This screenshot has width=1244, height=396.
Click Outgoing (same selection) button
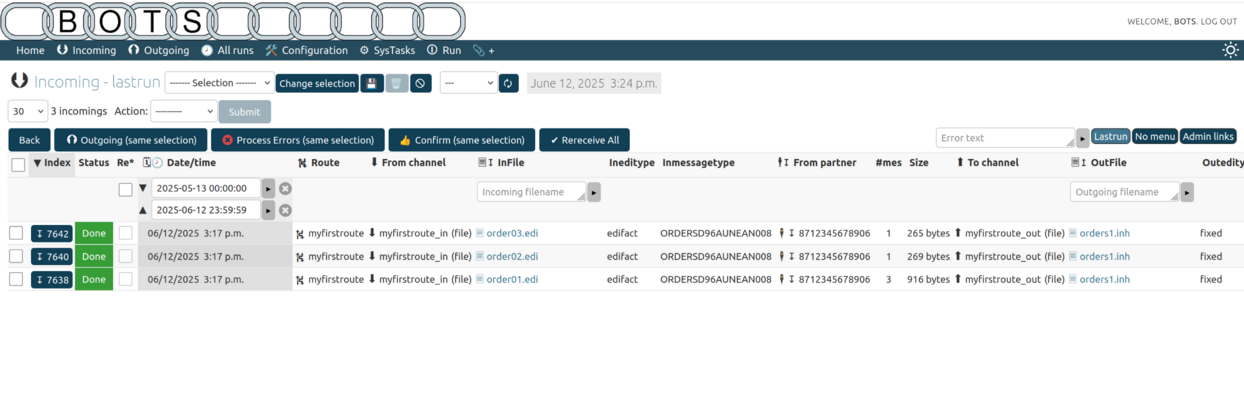[131, 140]
